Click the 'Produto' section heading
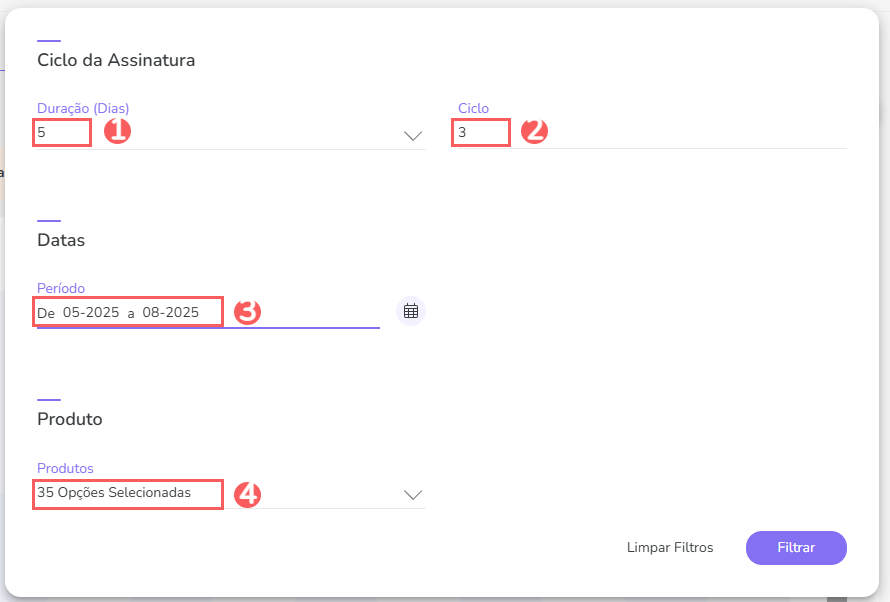 (x=70, y=419)
